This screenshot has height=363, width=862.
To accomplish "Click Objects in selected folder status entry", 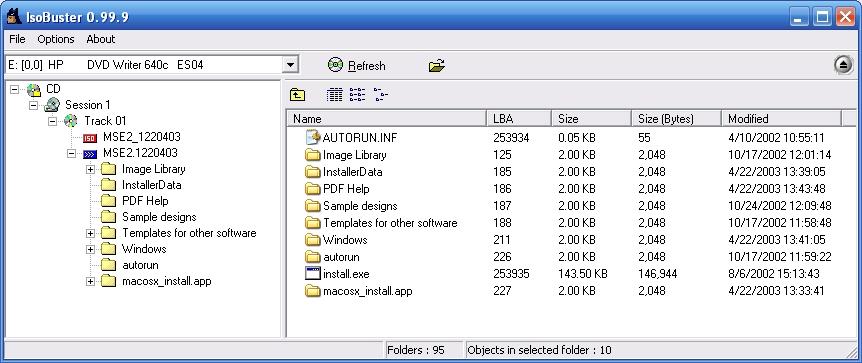I will (539, 350).
